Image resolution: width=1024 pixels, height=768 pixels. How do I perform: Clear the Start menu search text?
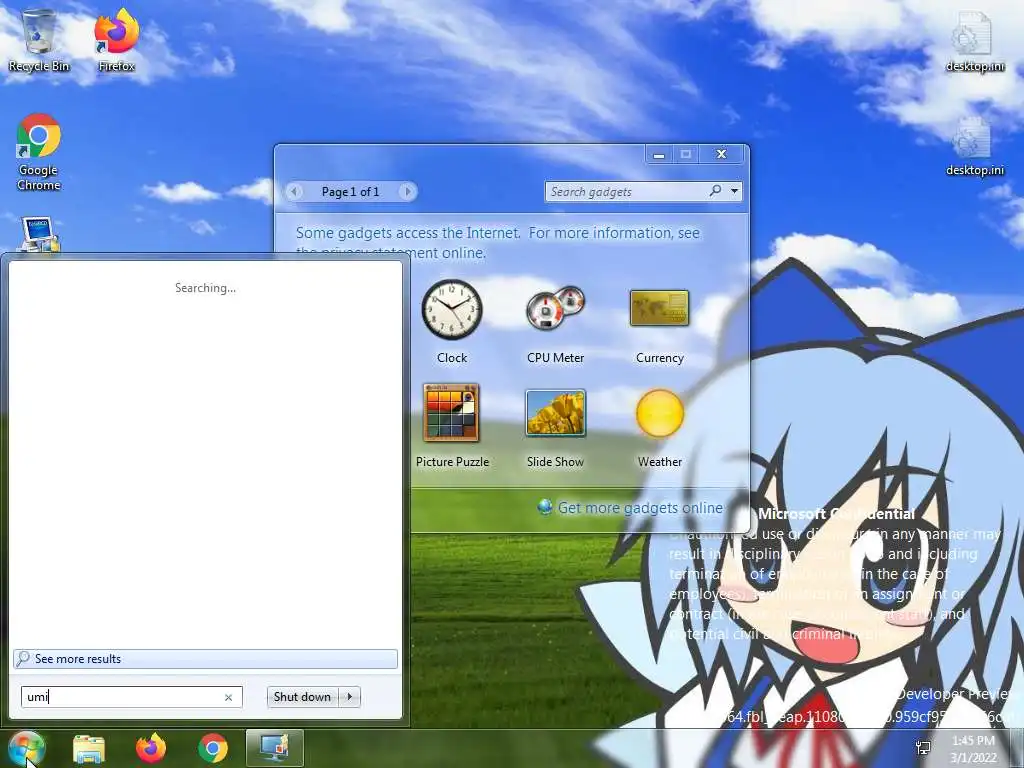click(229, 697)
